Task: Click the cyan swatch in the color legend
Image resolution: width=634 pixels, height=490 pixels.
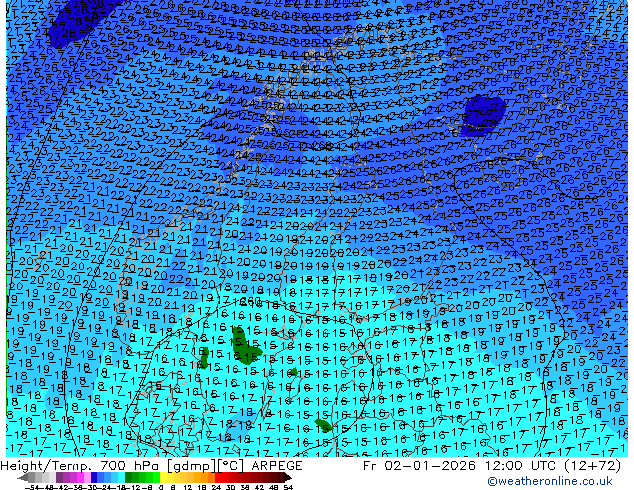Action: coord(121,478)
